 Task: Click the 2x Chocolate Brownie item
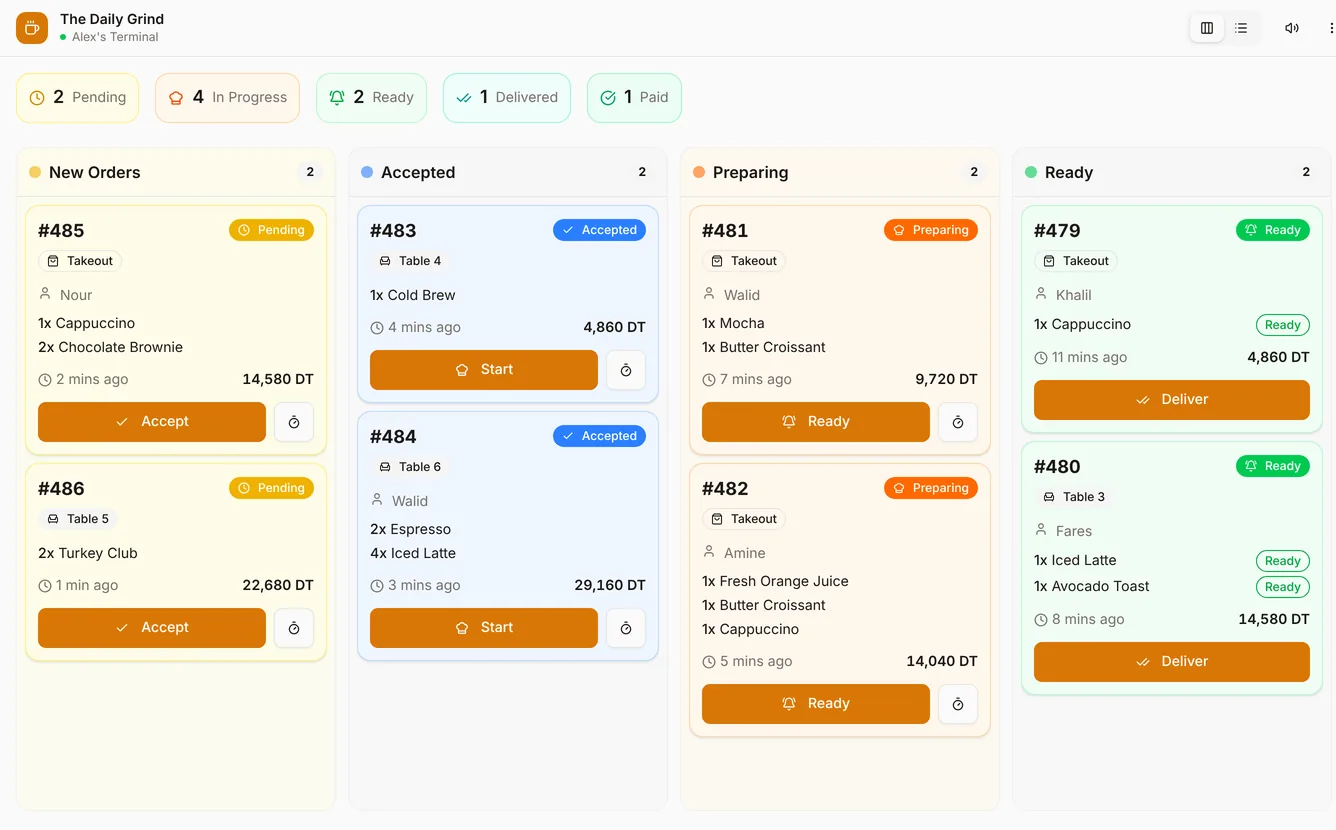[x=110, y=348]
